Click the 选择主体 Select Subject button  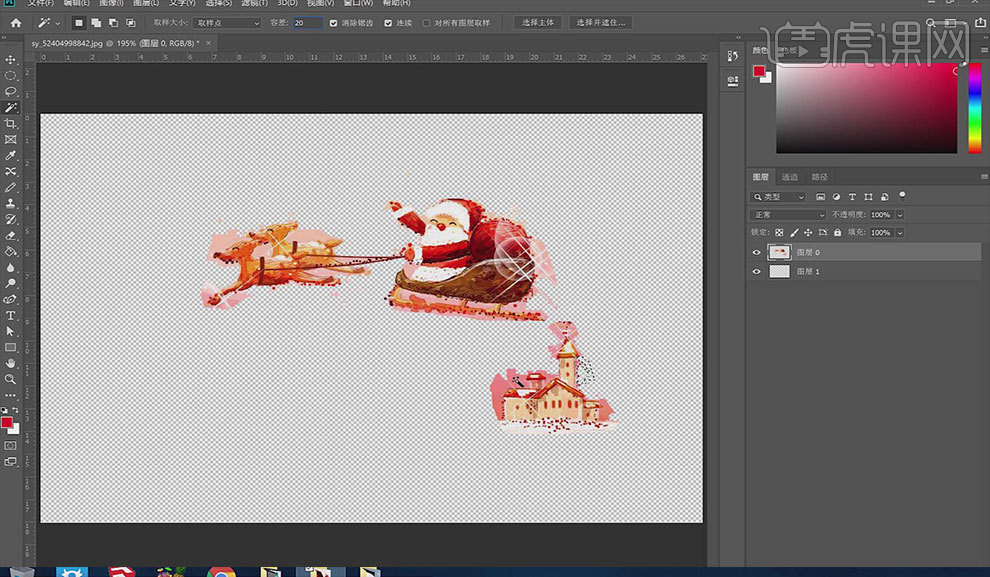tap(538, 23)
